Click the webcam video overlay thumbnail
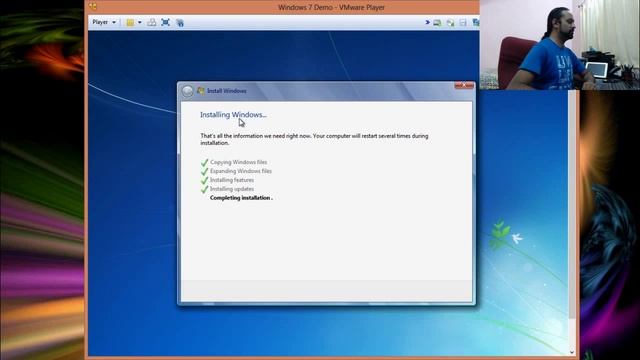 point(560,44)
